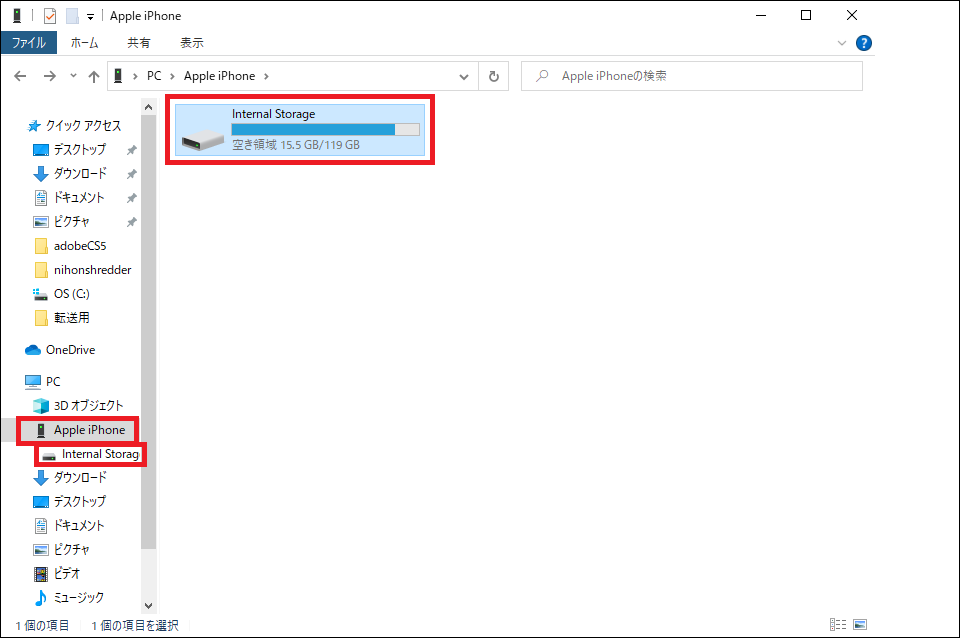Select Apple iPhone in the navigation pane
This screenshot has width=960, height=638.
click(89, 430)
